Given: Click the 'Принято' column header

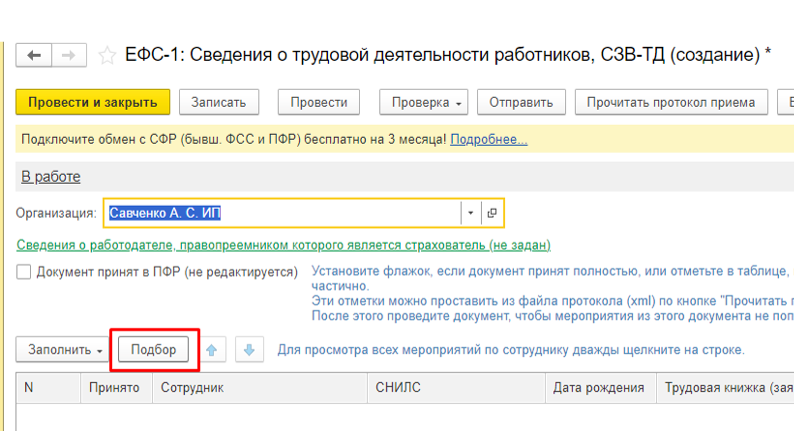Looking at the screenshot, I should pos(116,388).
